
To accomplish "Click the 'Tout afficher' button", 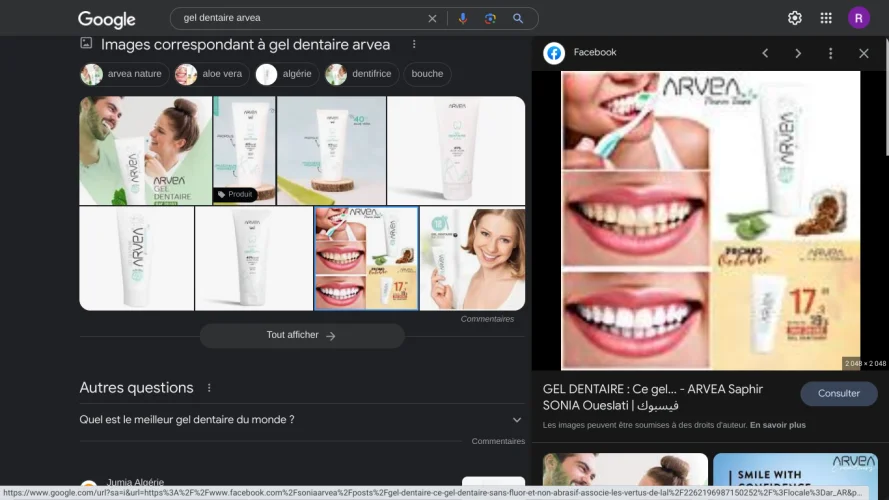I will [x=301, y=335].
